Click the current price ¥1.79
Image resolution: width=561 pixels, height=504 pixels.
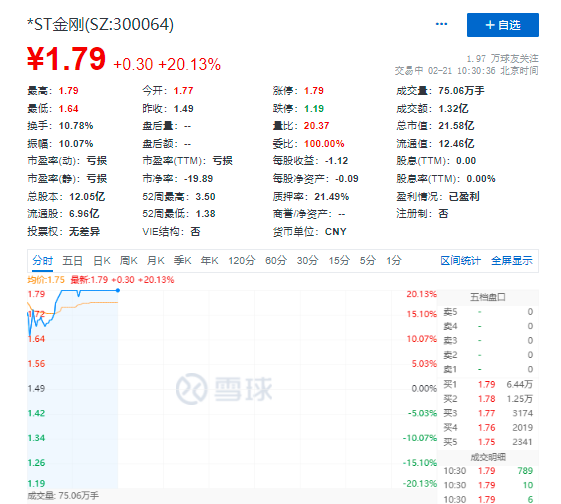(67, 59)
